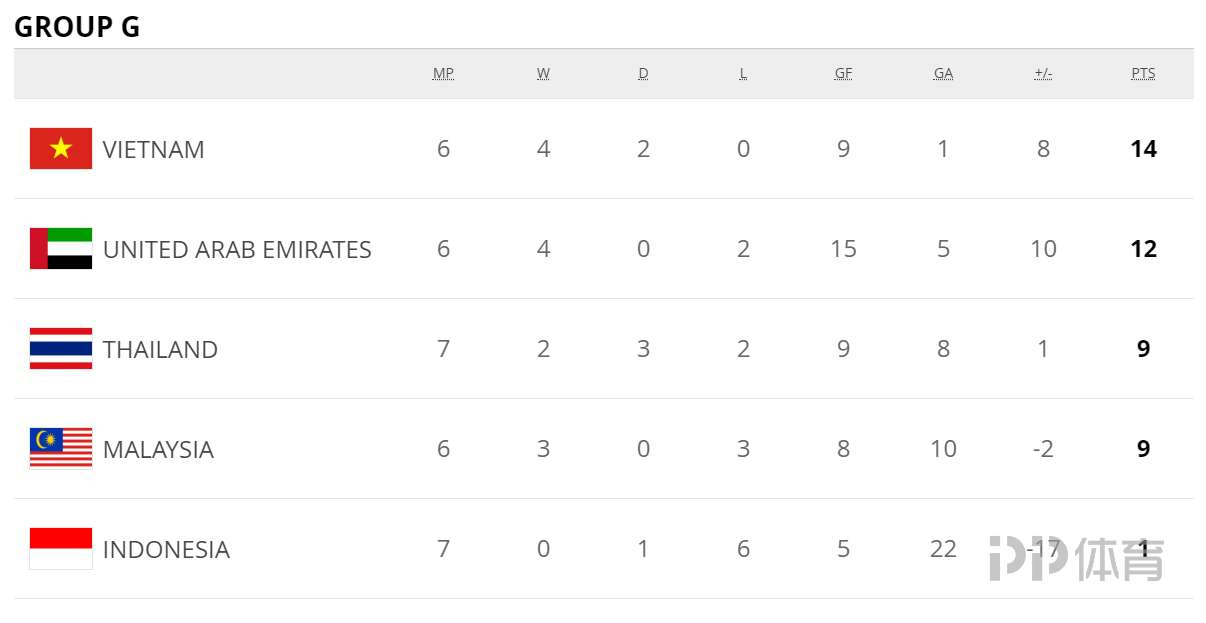Click the D column header

click(x=643, y=74)
